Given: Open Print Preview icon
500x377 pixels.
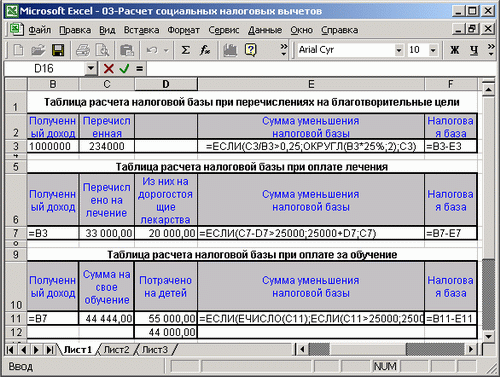Looking at the screenshot, I should tap(102, 50).
